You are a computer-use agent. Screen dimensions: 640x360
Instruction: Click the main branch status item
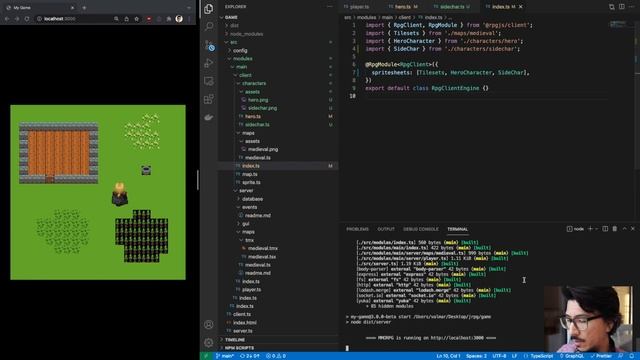pyautogui.click(x=225, y=356)
